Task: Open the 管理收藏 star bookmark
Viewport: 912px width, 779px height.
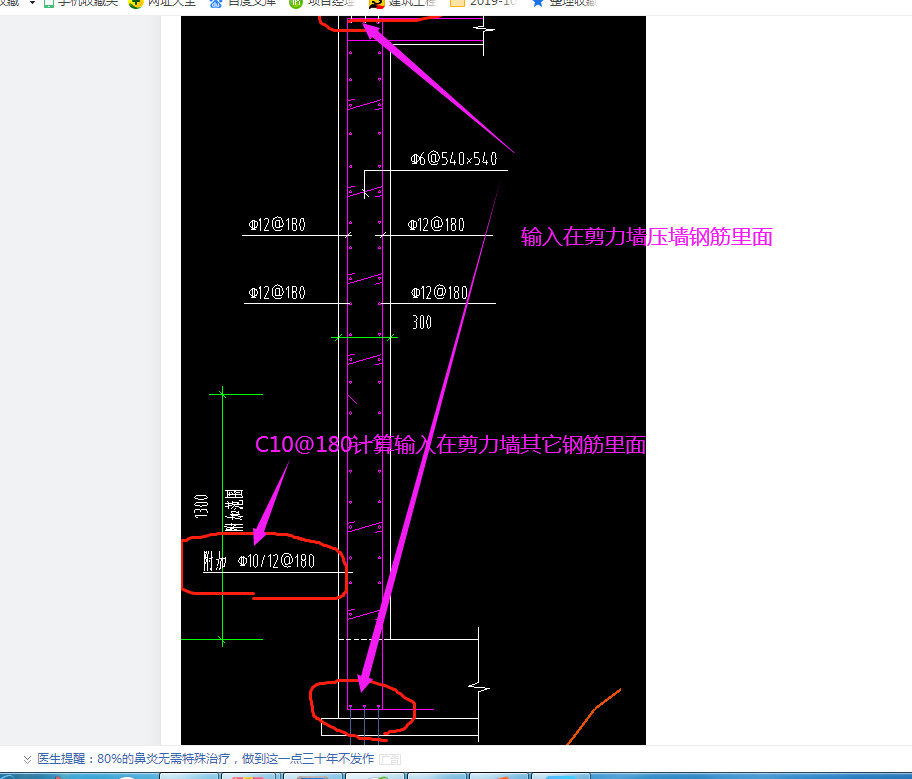Action: (x=564, y=3)
